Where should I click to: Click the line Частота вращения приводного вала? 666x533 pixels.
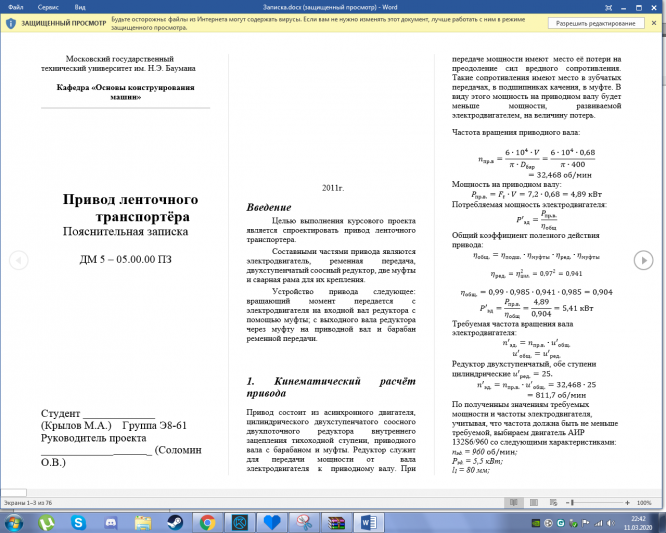pyautogui.click(x=516, y=132)
